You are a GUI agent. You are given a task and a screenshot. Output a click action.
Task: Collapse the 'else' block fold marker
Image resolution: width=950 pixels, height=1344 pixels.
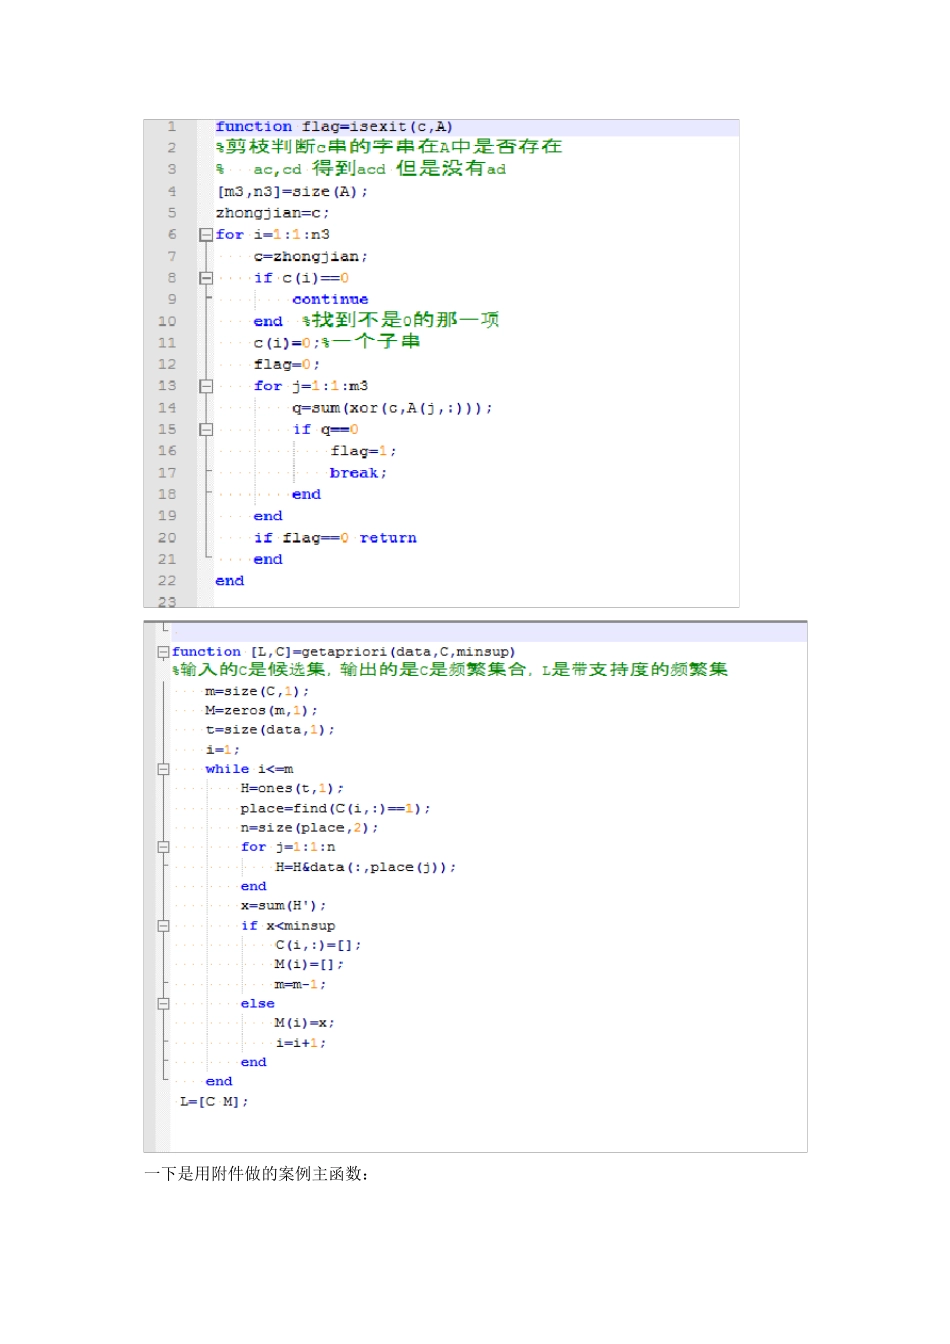[163, 1004]
